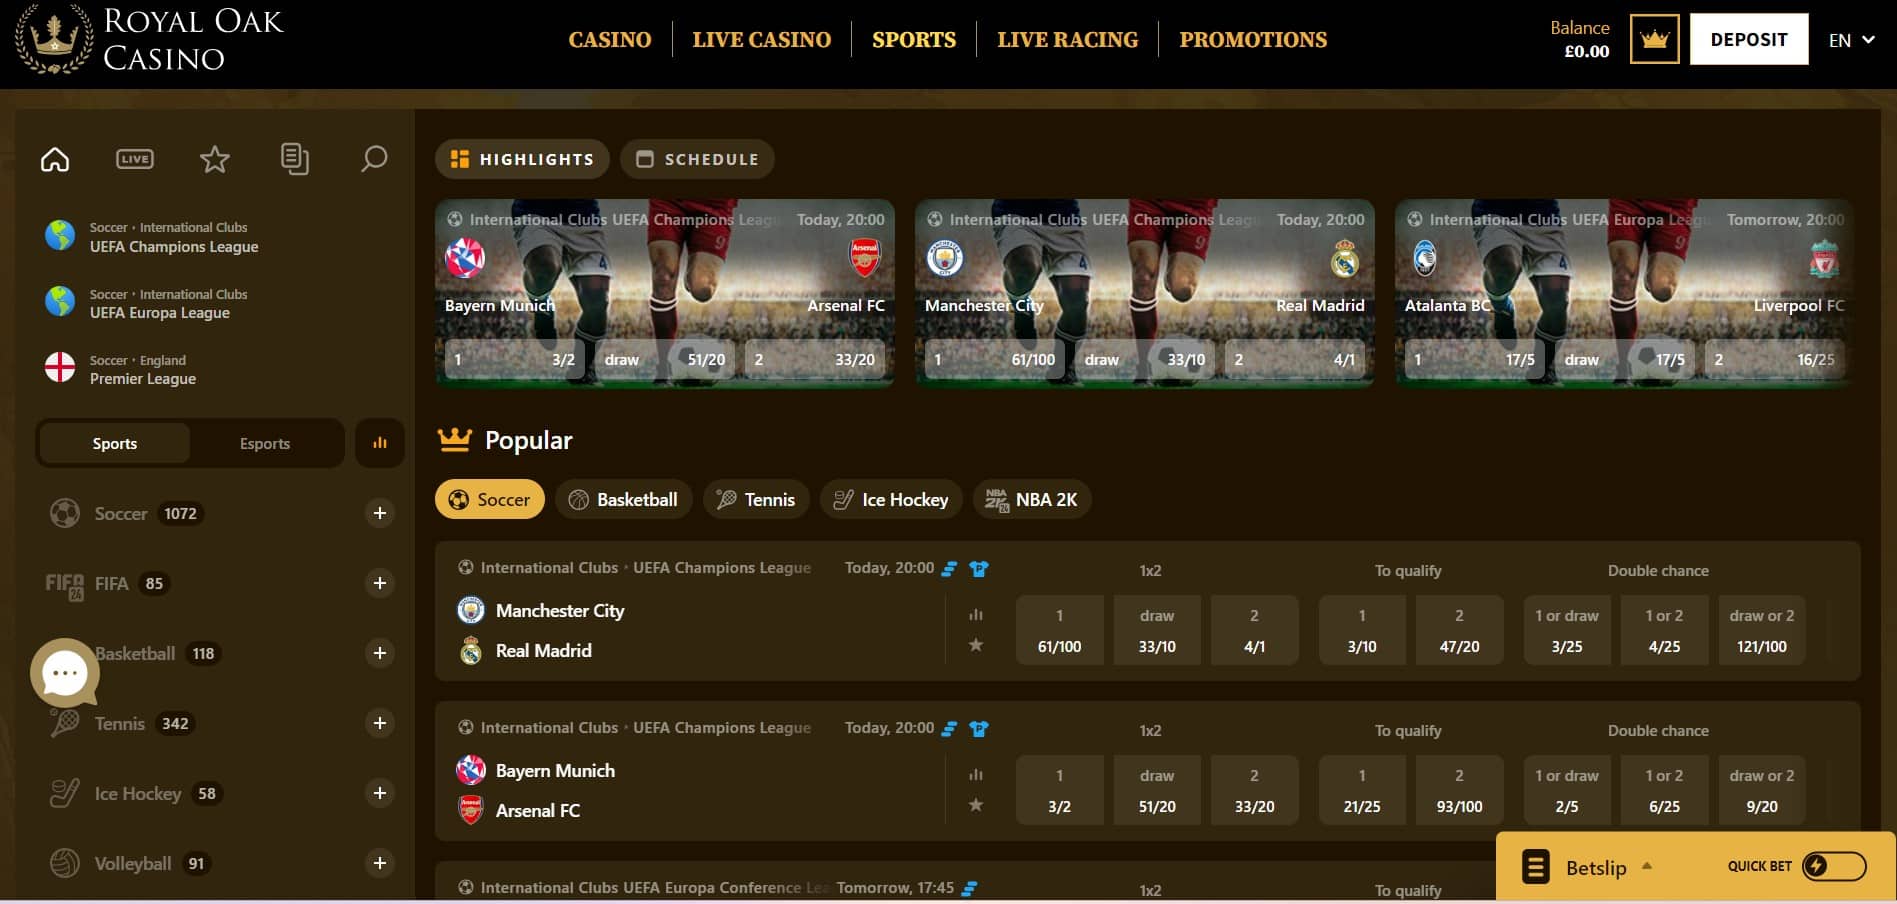Switch to the Esports tab
Image resolution: width=1897 pixels, height=904 pixels.
click(x=265, y=443)
